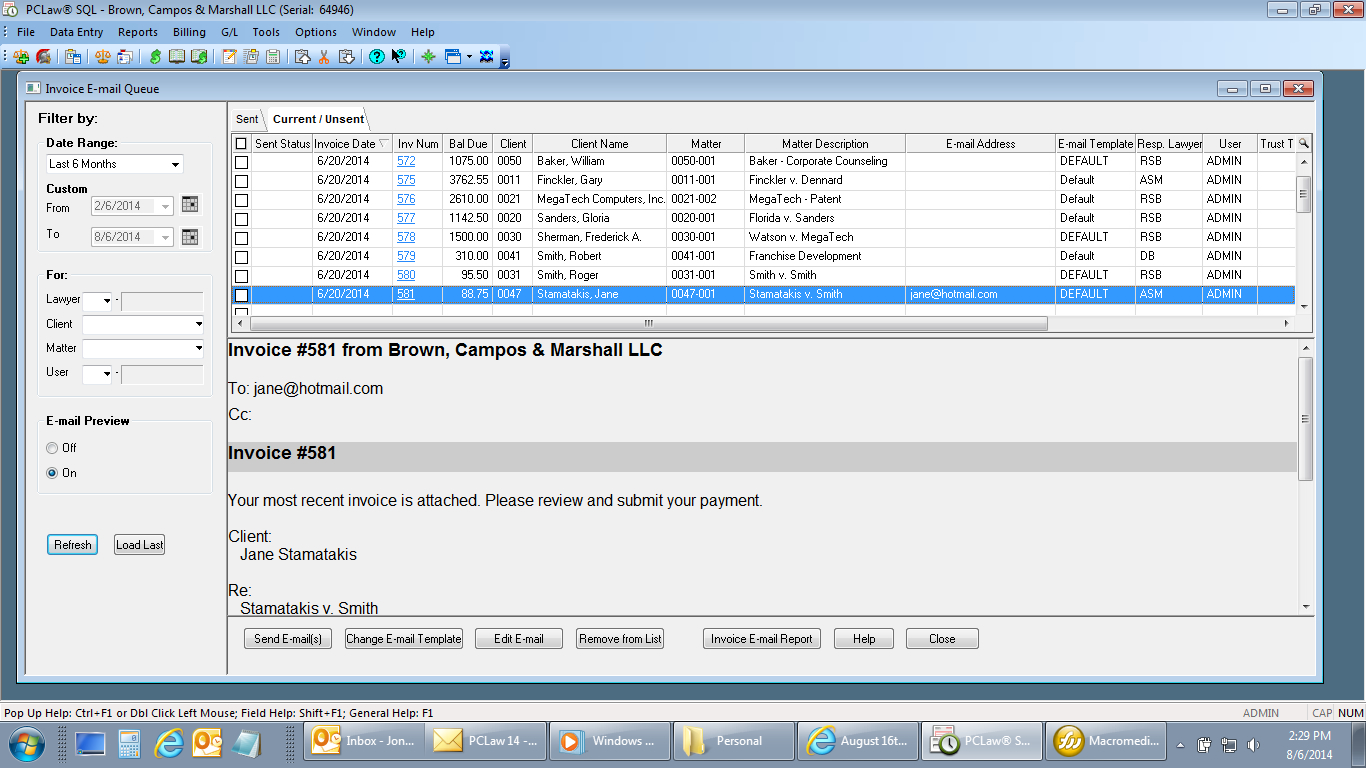1366x768 pixels.
Task: Expand the Client filter dropdown
Action: tap(198, 325)
